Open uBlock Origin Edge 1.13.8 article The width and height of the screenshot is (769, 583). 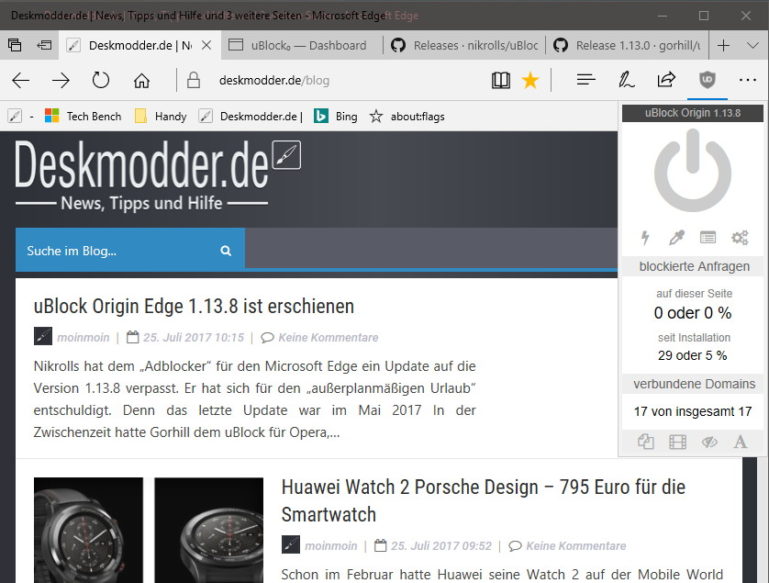click(x=194, y=306)
